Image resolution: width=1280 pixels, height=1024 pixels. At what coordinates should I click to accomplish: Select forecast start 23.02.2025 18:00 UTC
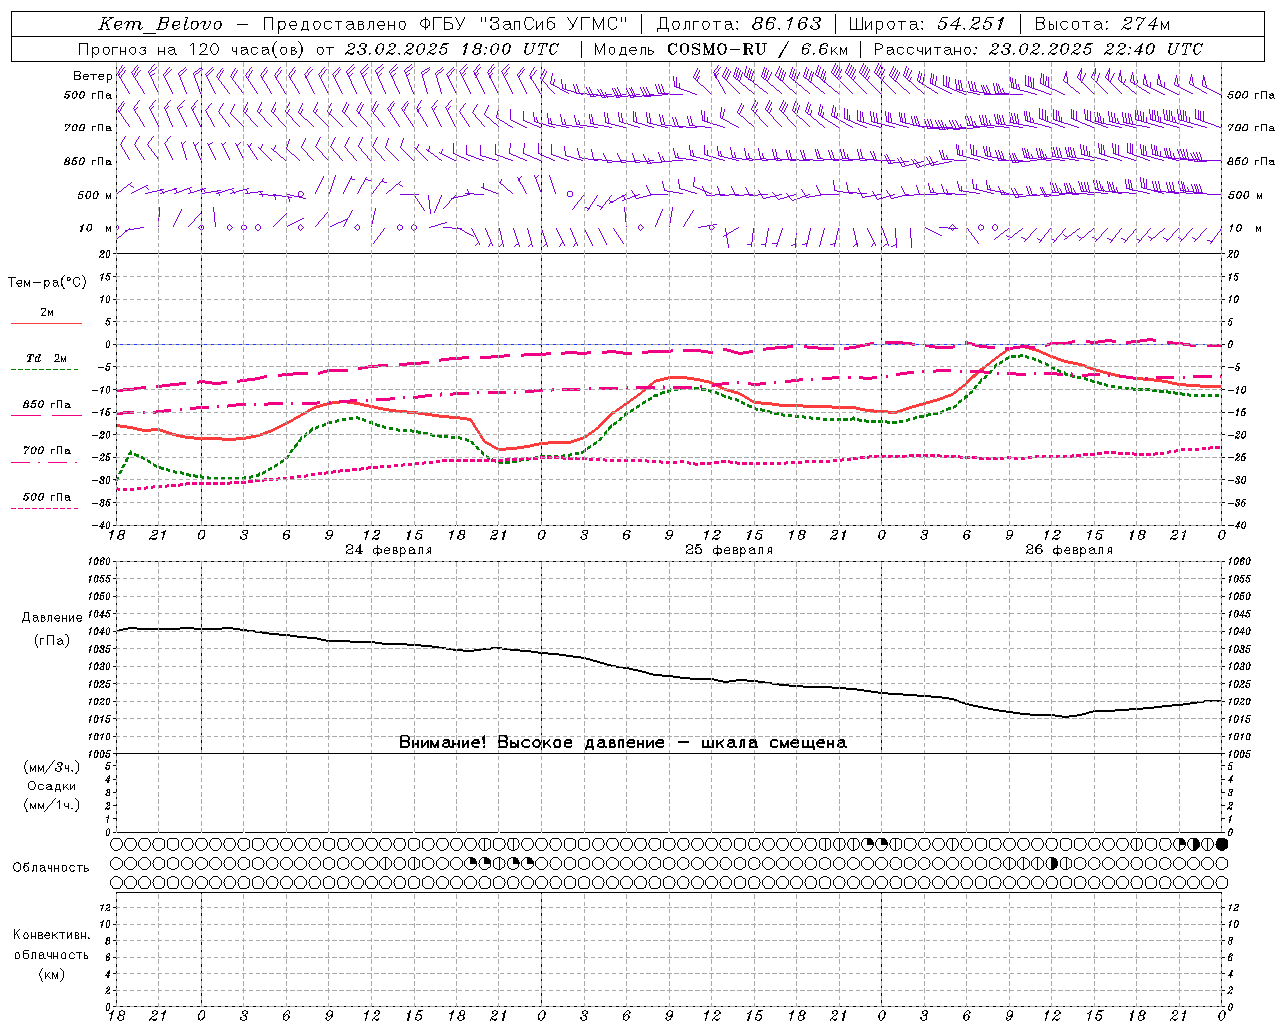[x=452, y=49]
